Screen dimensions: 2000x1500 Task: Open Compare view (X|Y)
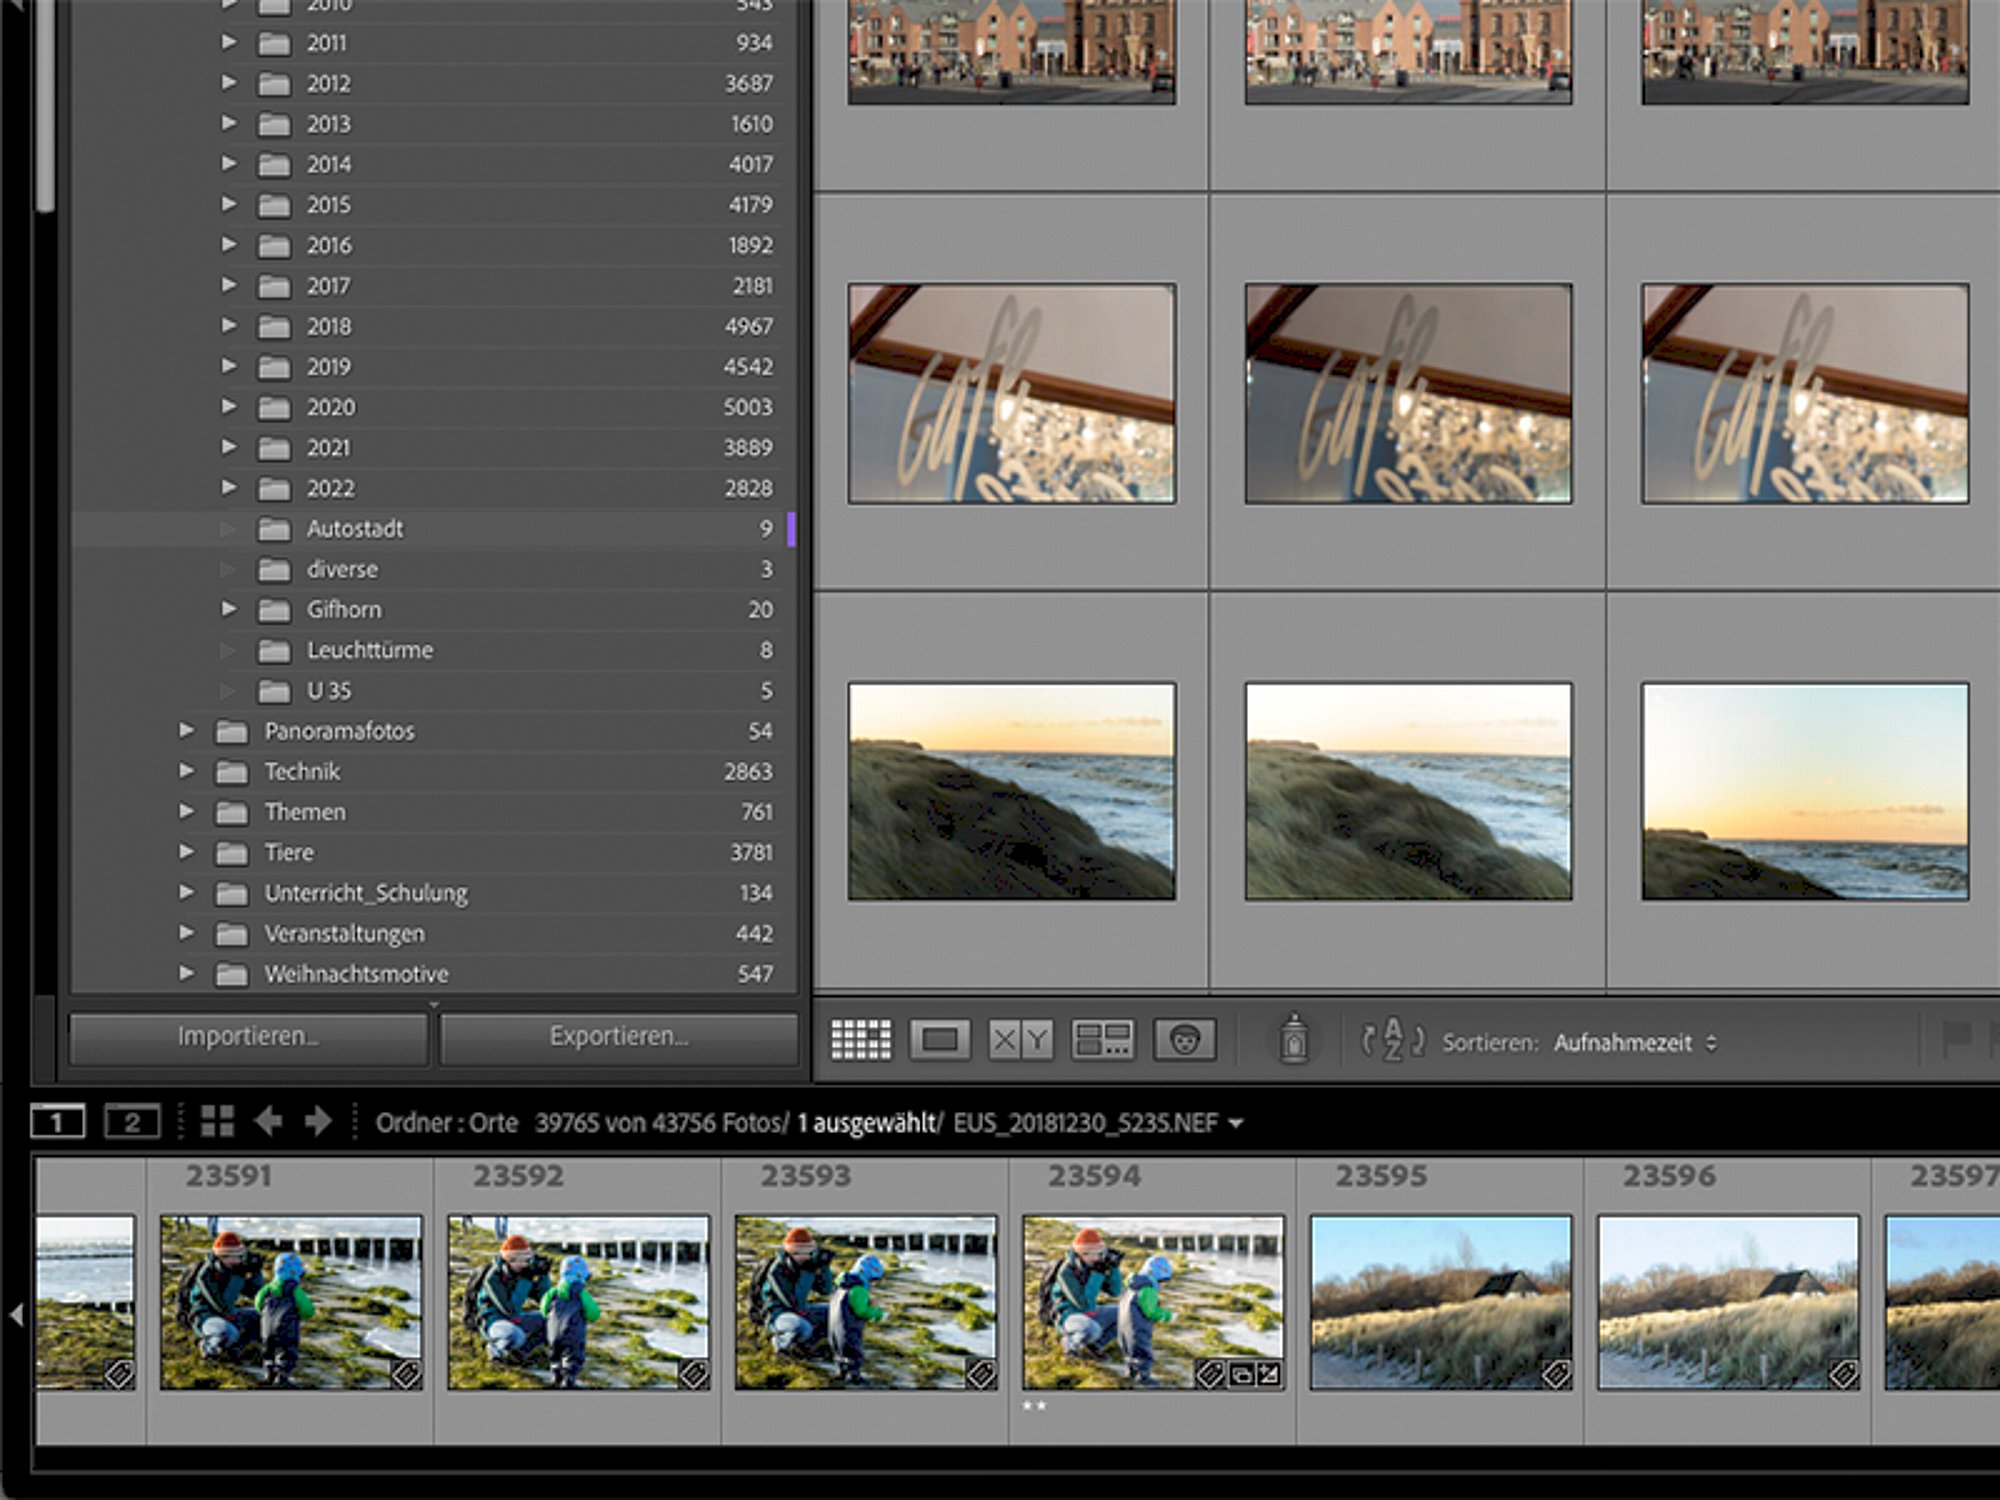pyautogui.click(x=1020, y=1041)
